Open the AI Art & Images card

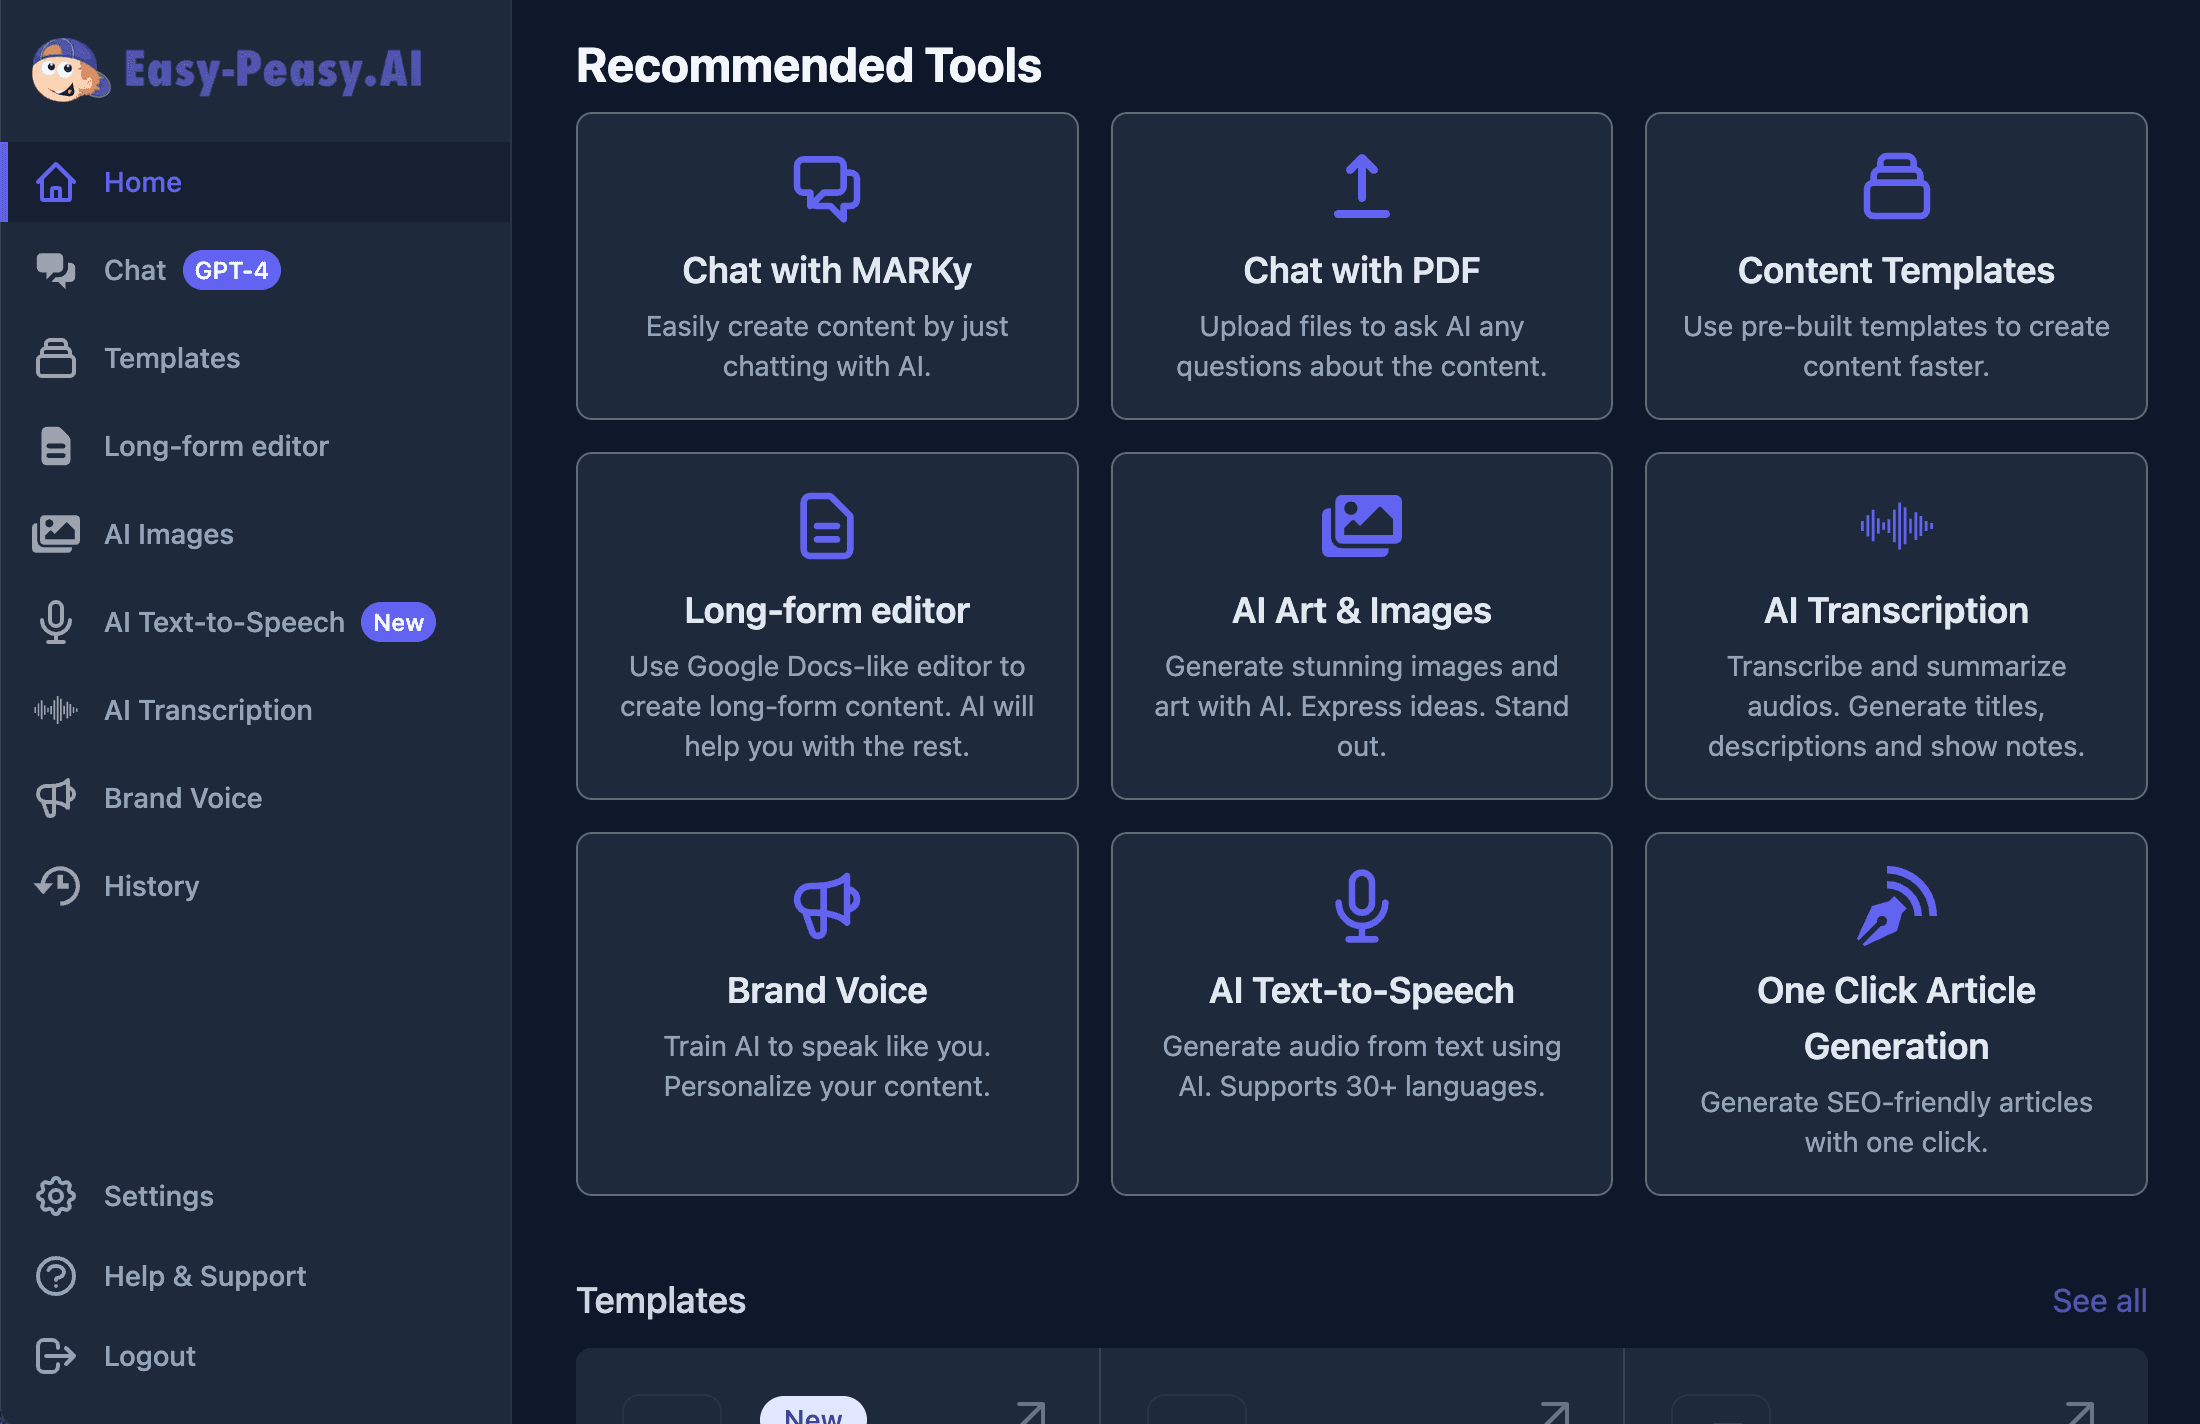pos(1361,626)
